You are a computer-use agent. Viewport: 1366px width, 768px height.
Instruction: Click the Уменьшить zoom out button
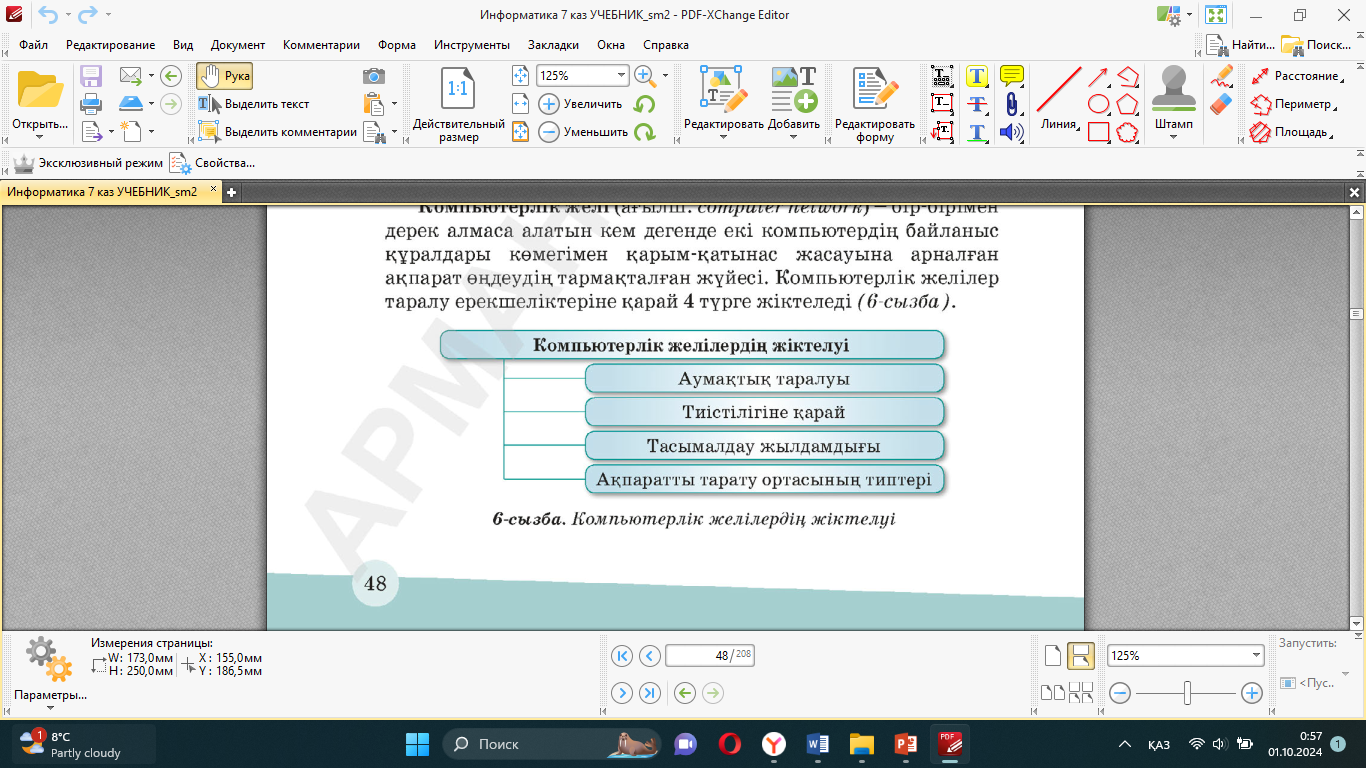[583, 132]
